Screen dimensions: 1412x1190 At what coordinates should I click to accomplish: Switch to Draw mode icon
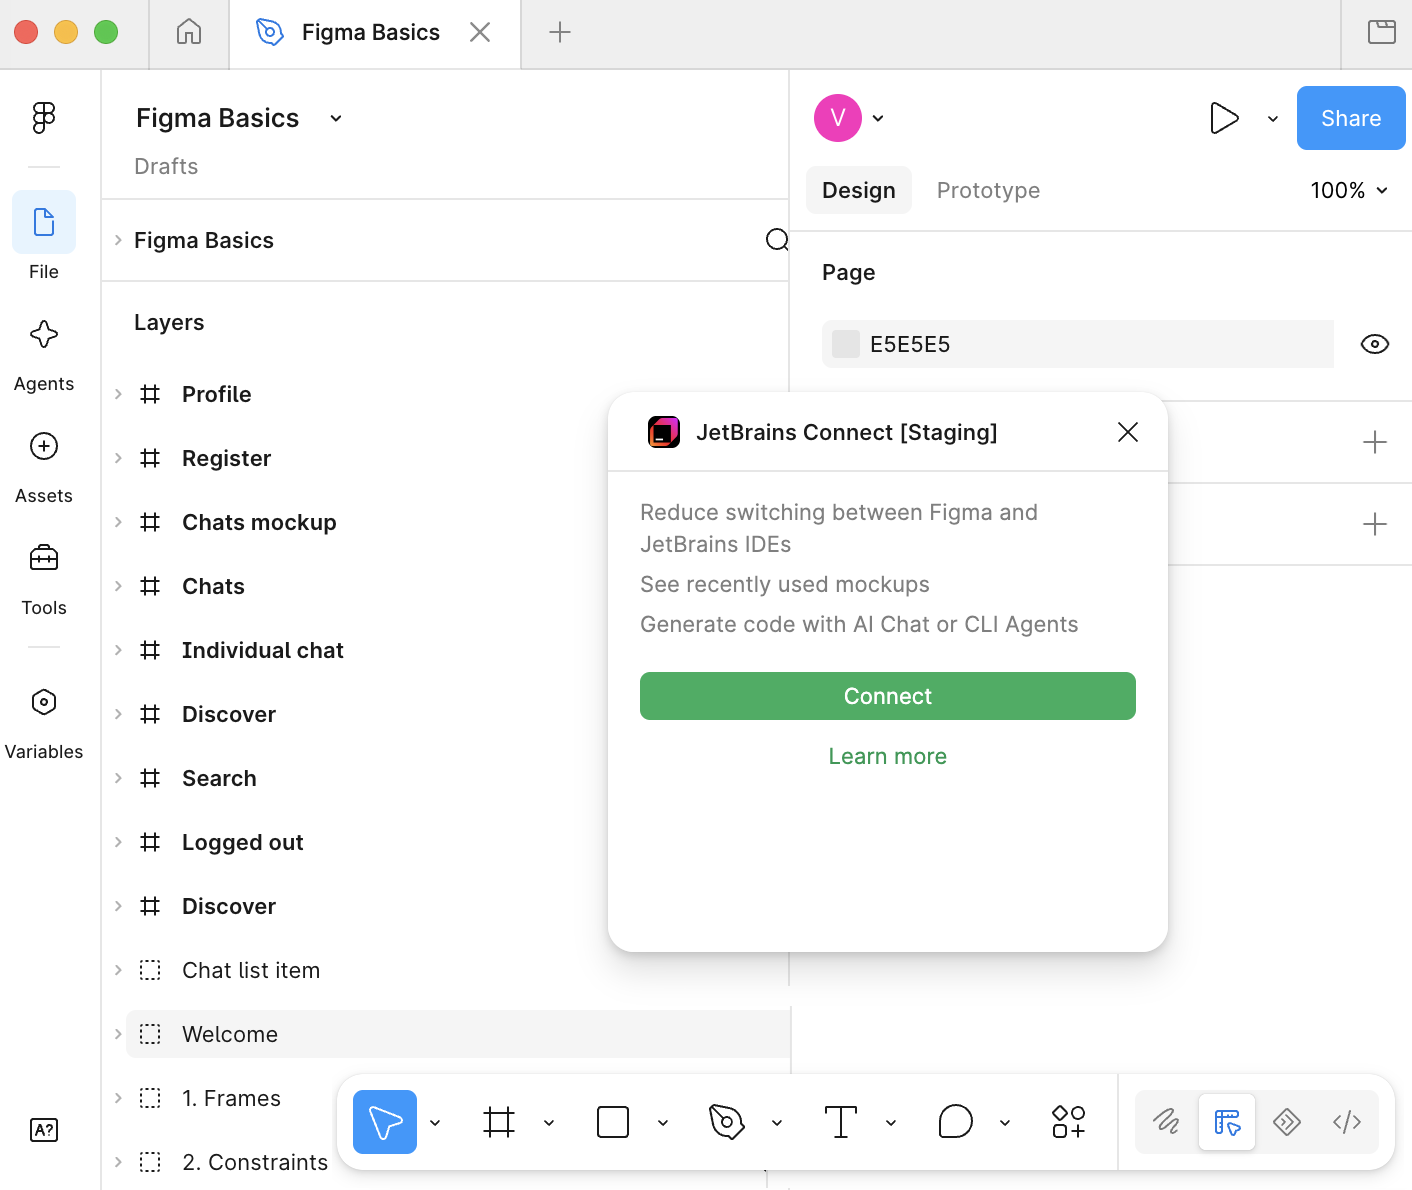(x=1167, y=1122)
